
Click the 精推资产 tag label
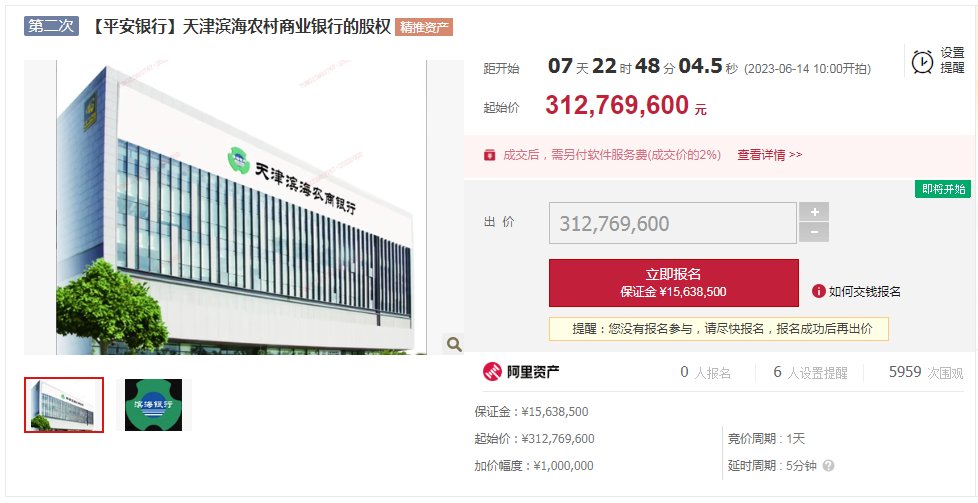pyautogui.click(x=424, y=27)
